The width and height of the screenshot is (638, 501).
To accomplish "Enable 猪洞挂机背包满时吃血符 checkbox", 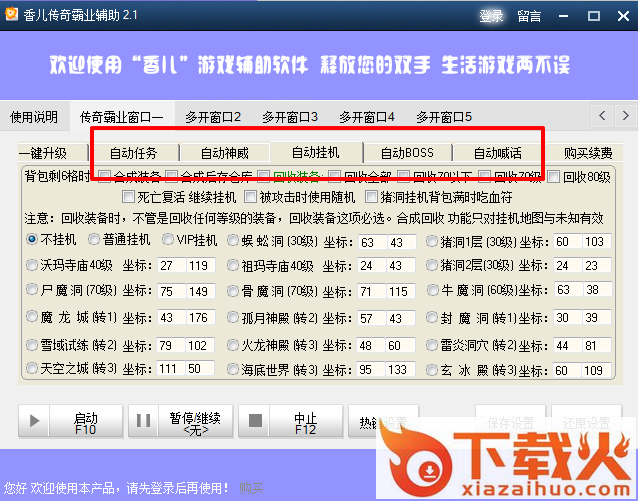I will click(x=373, y=197).
